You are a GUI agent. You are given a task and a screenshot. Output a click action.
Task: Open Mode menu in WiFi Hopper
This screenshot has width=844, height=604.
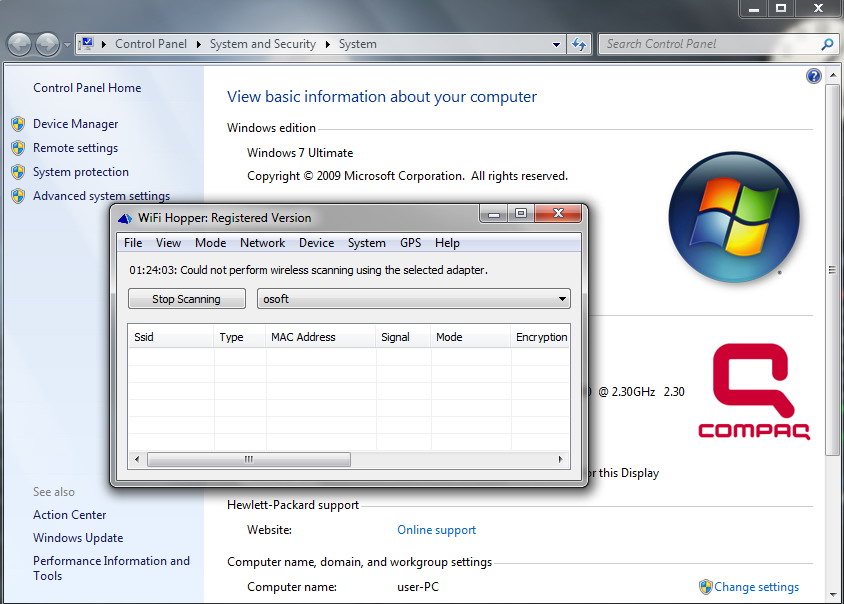(210, 243)
